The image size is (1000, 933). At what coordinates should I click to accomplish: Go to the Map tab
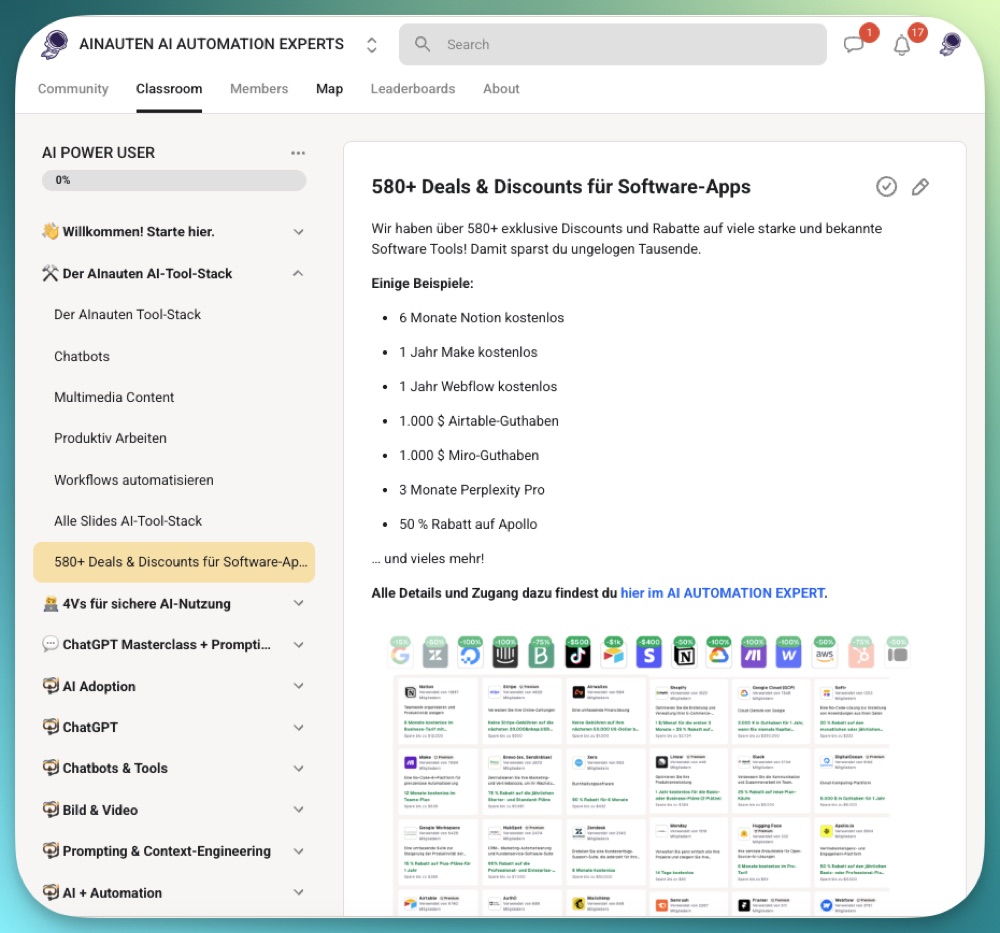coord(329,89)
